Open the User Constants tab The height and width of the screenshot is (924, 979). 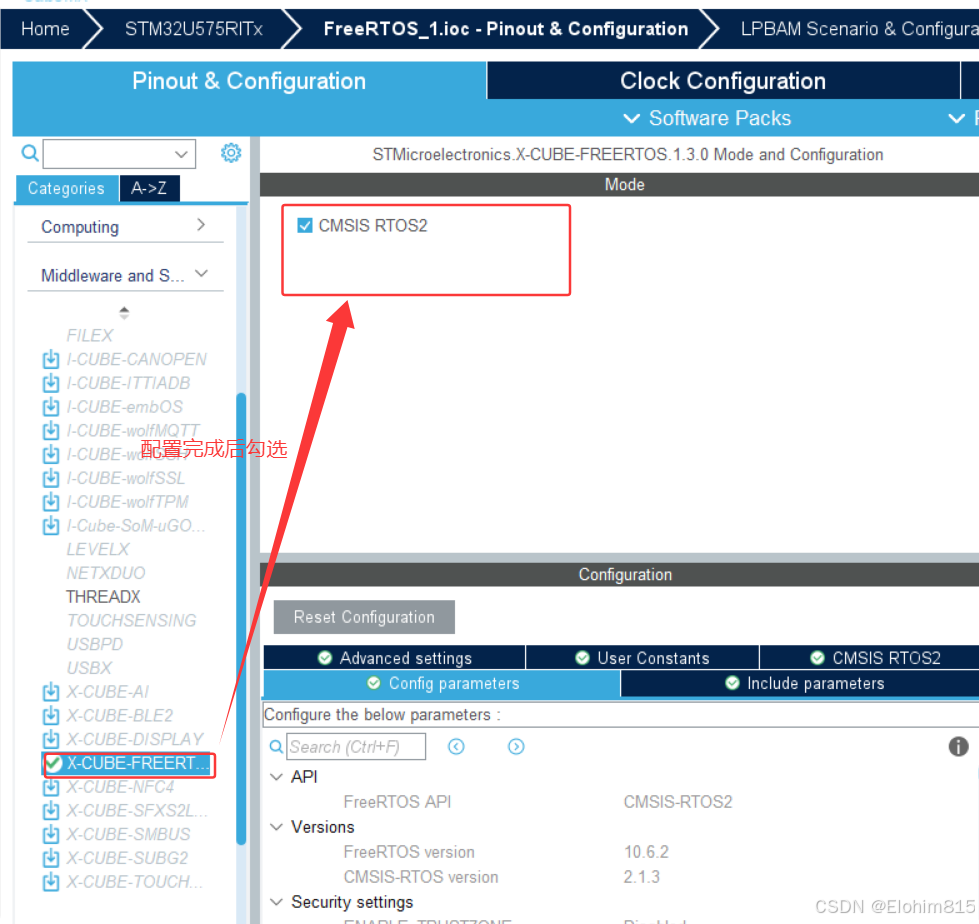click(642, 658)
